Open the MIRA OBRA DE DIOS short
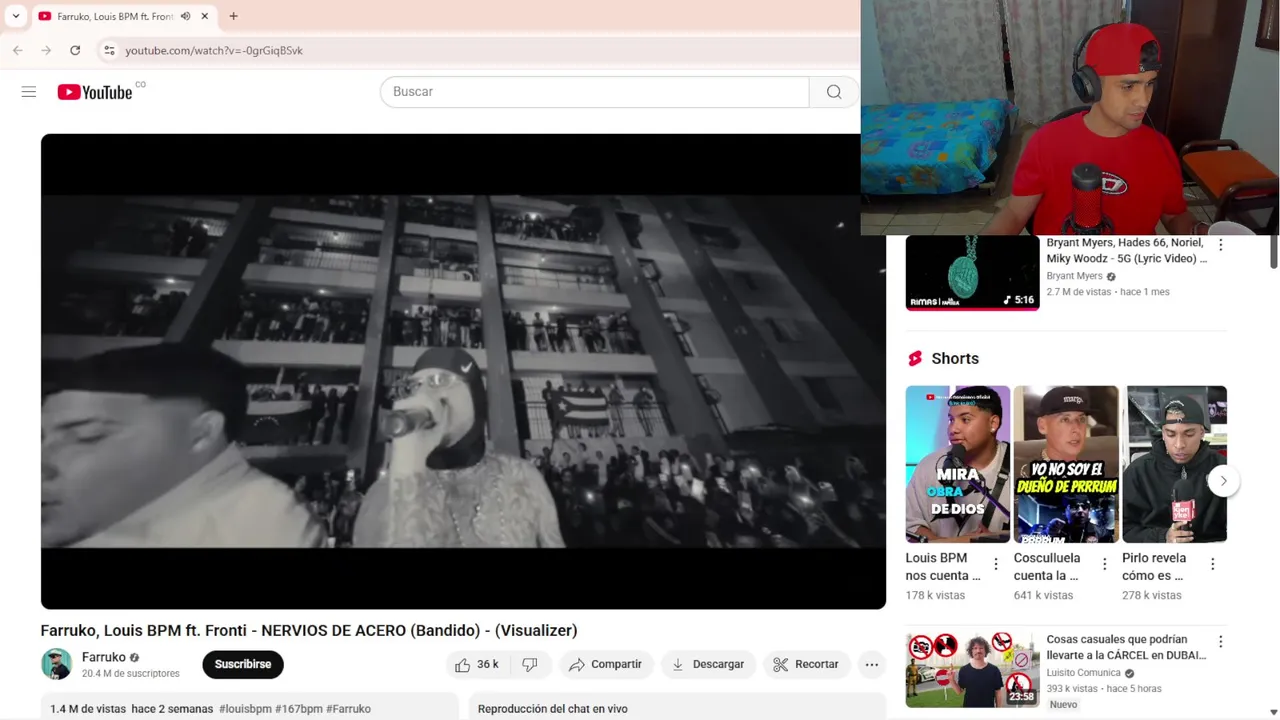This screenshot has height=720, width=1280. (958, 464)
